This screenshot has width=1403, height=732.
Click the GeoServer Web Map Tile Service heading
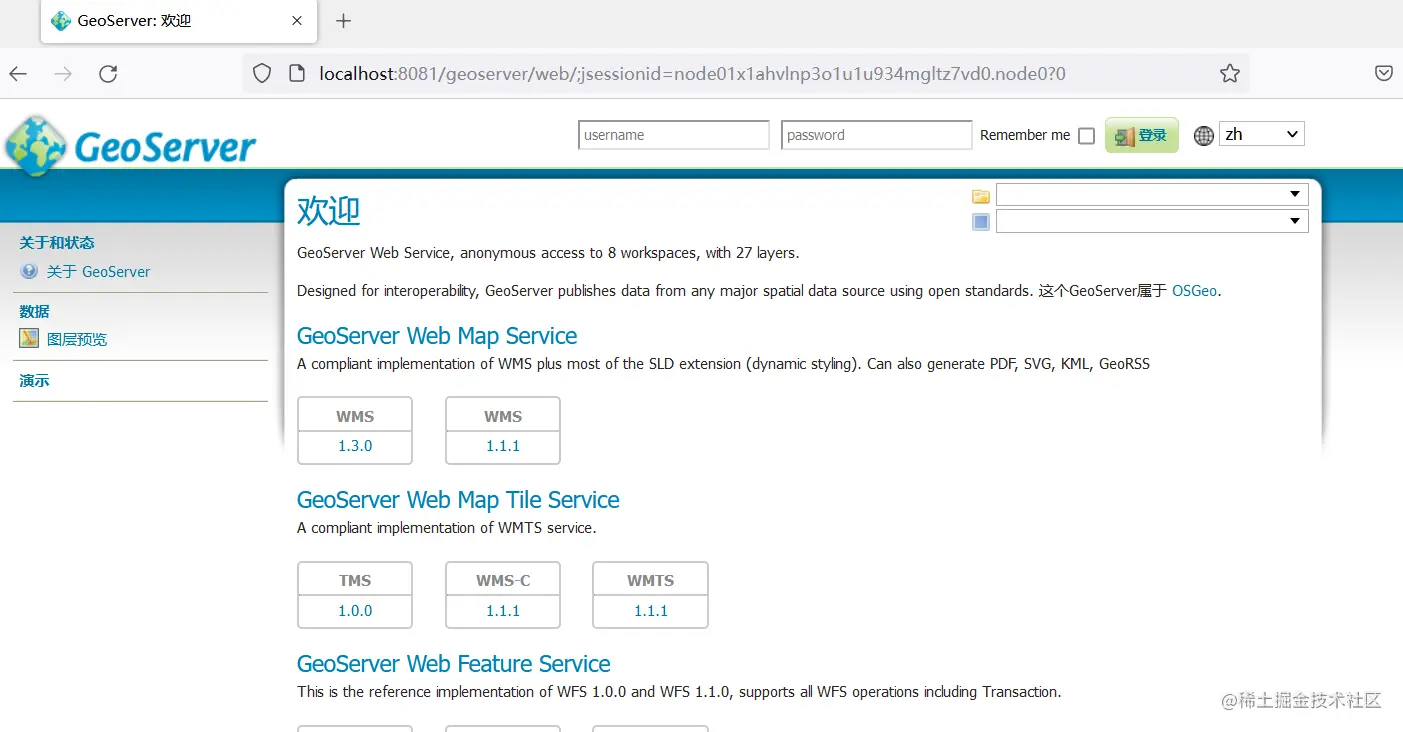[458, 500]
